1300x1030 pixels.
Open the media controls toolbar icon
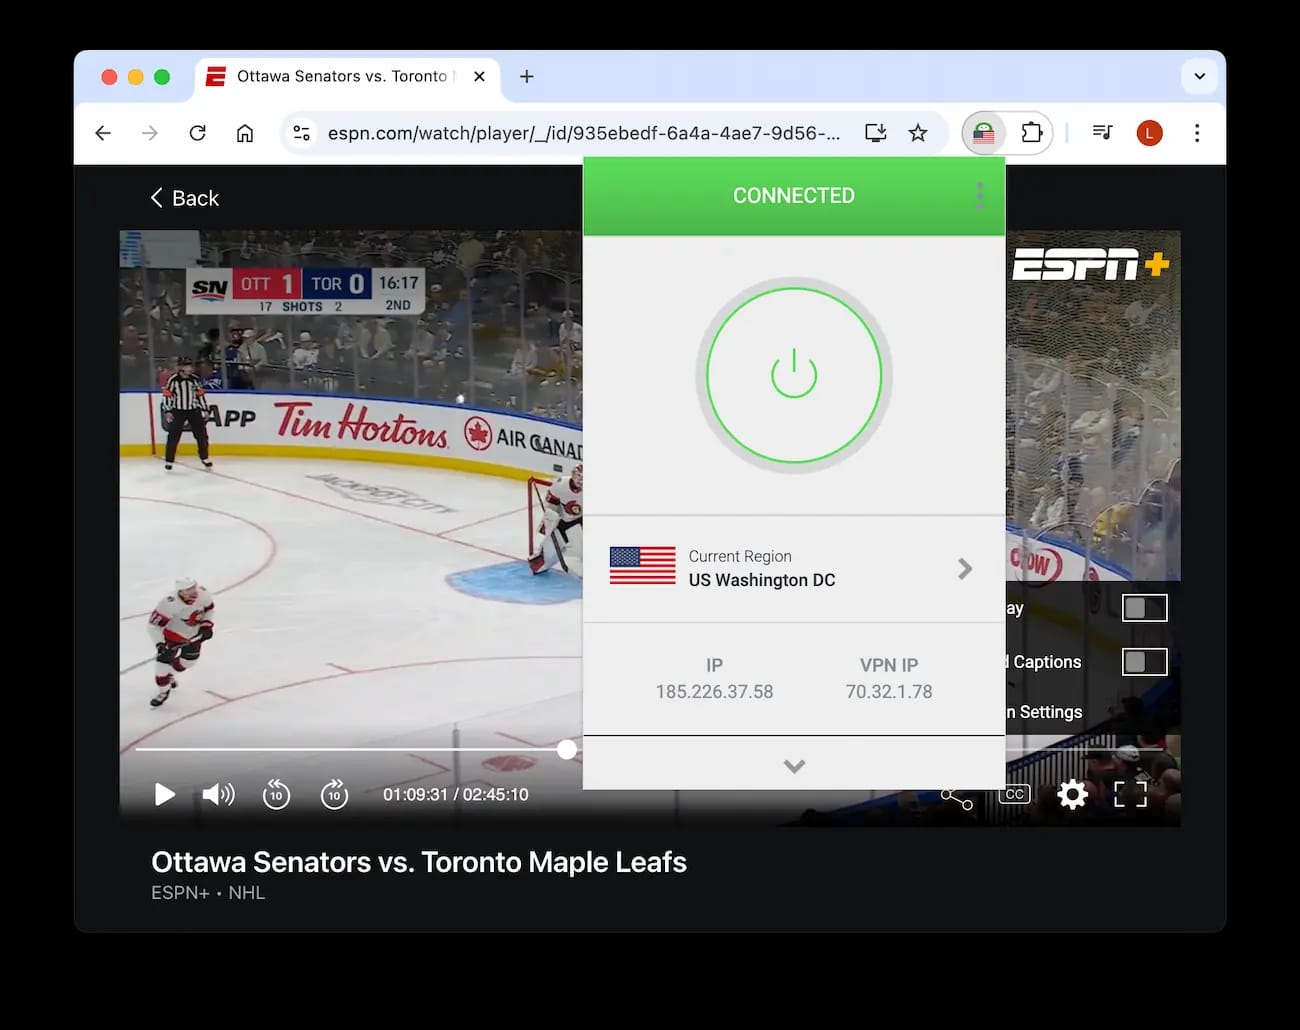tap(1102, 132)
